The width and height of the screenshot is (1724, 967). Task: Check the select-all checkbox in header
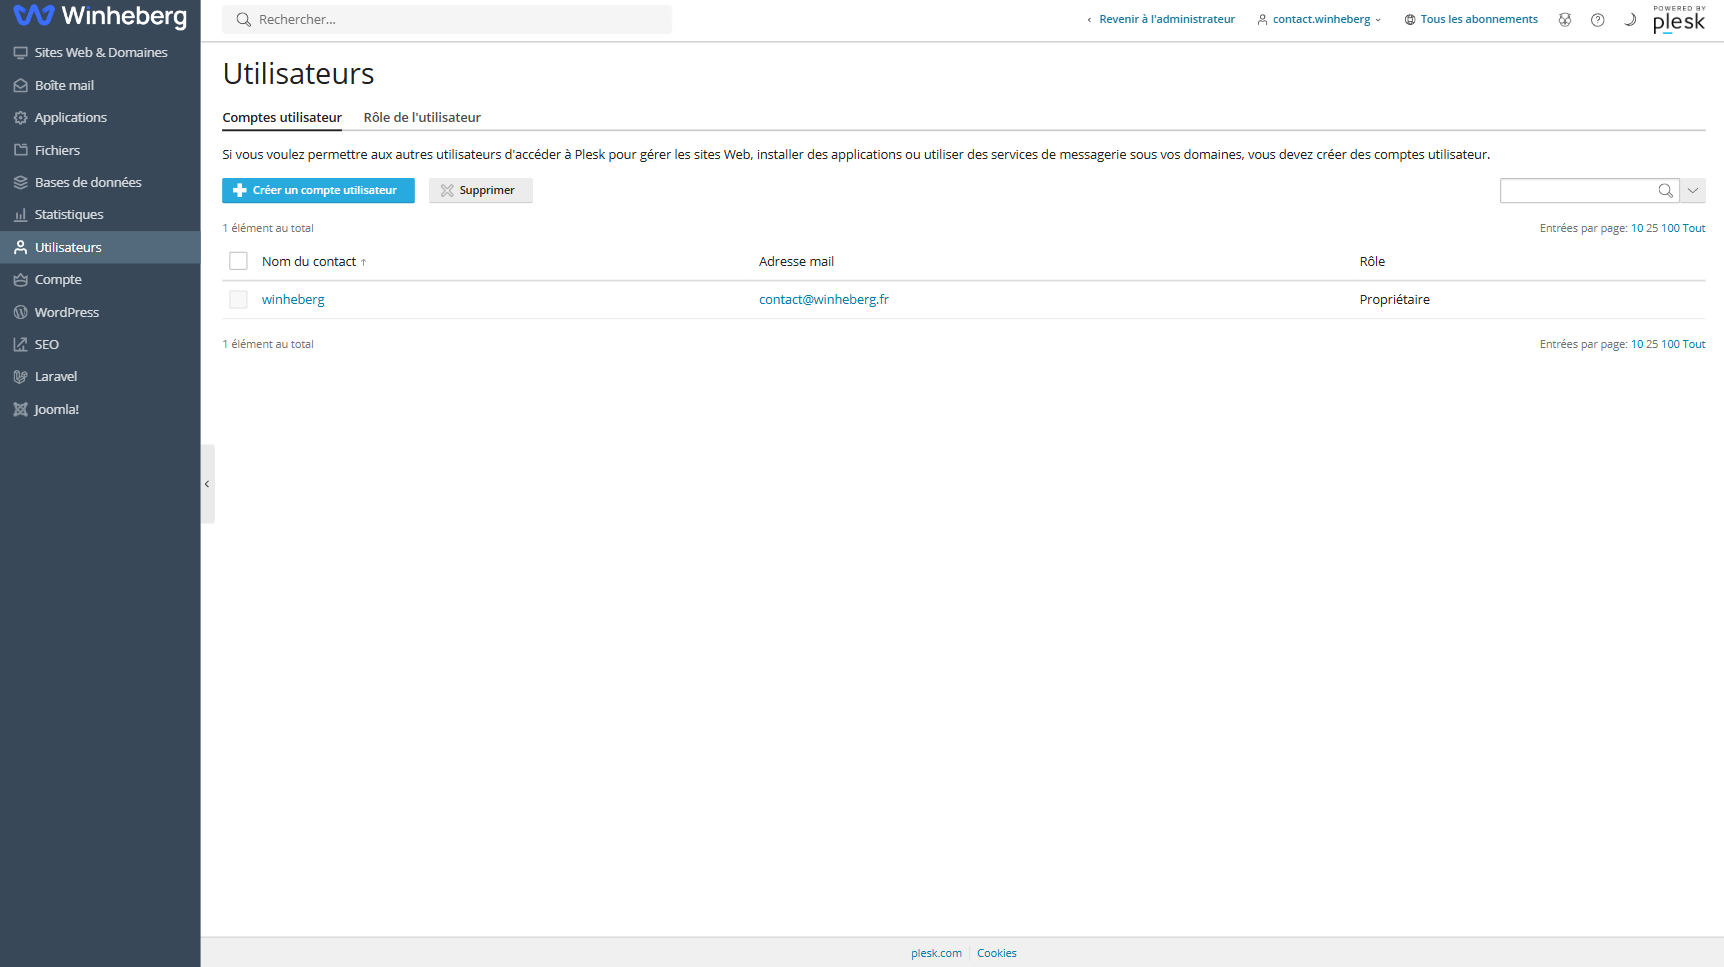pos(238,261)
